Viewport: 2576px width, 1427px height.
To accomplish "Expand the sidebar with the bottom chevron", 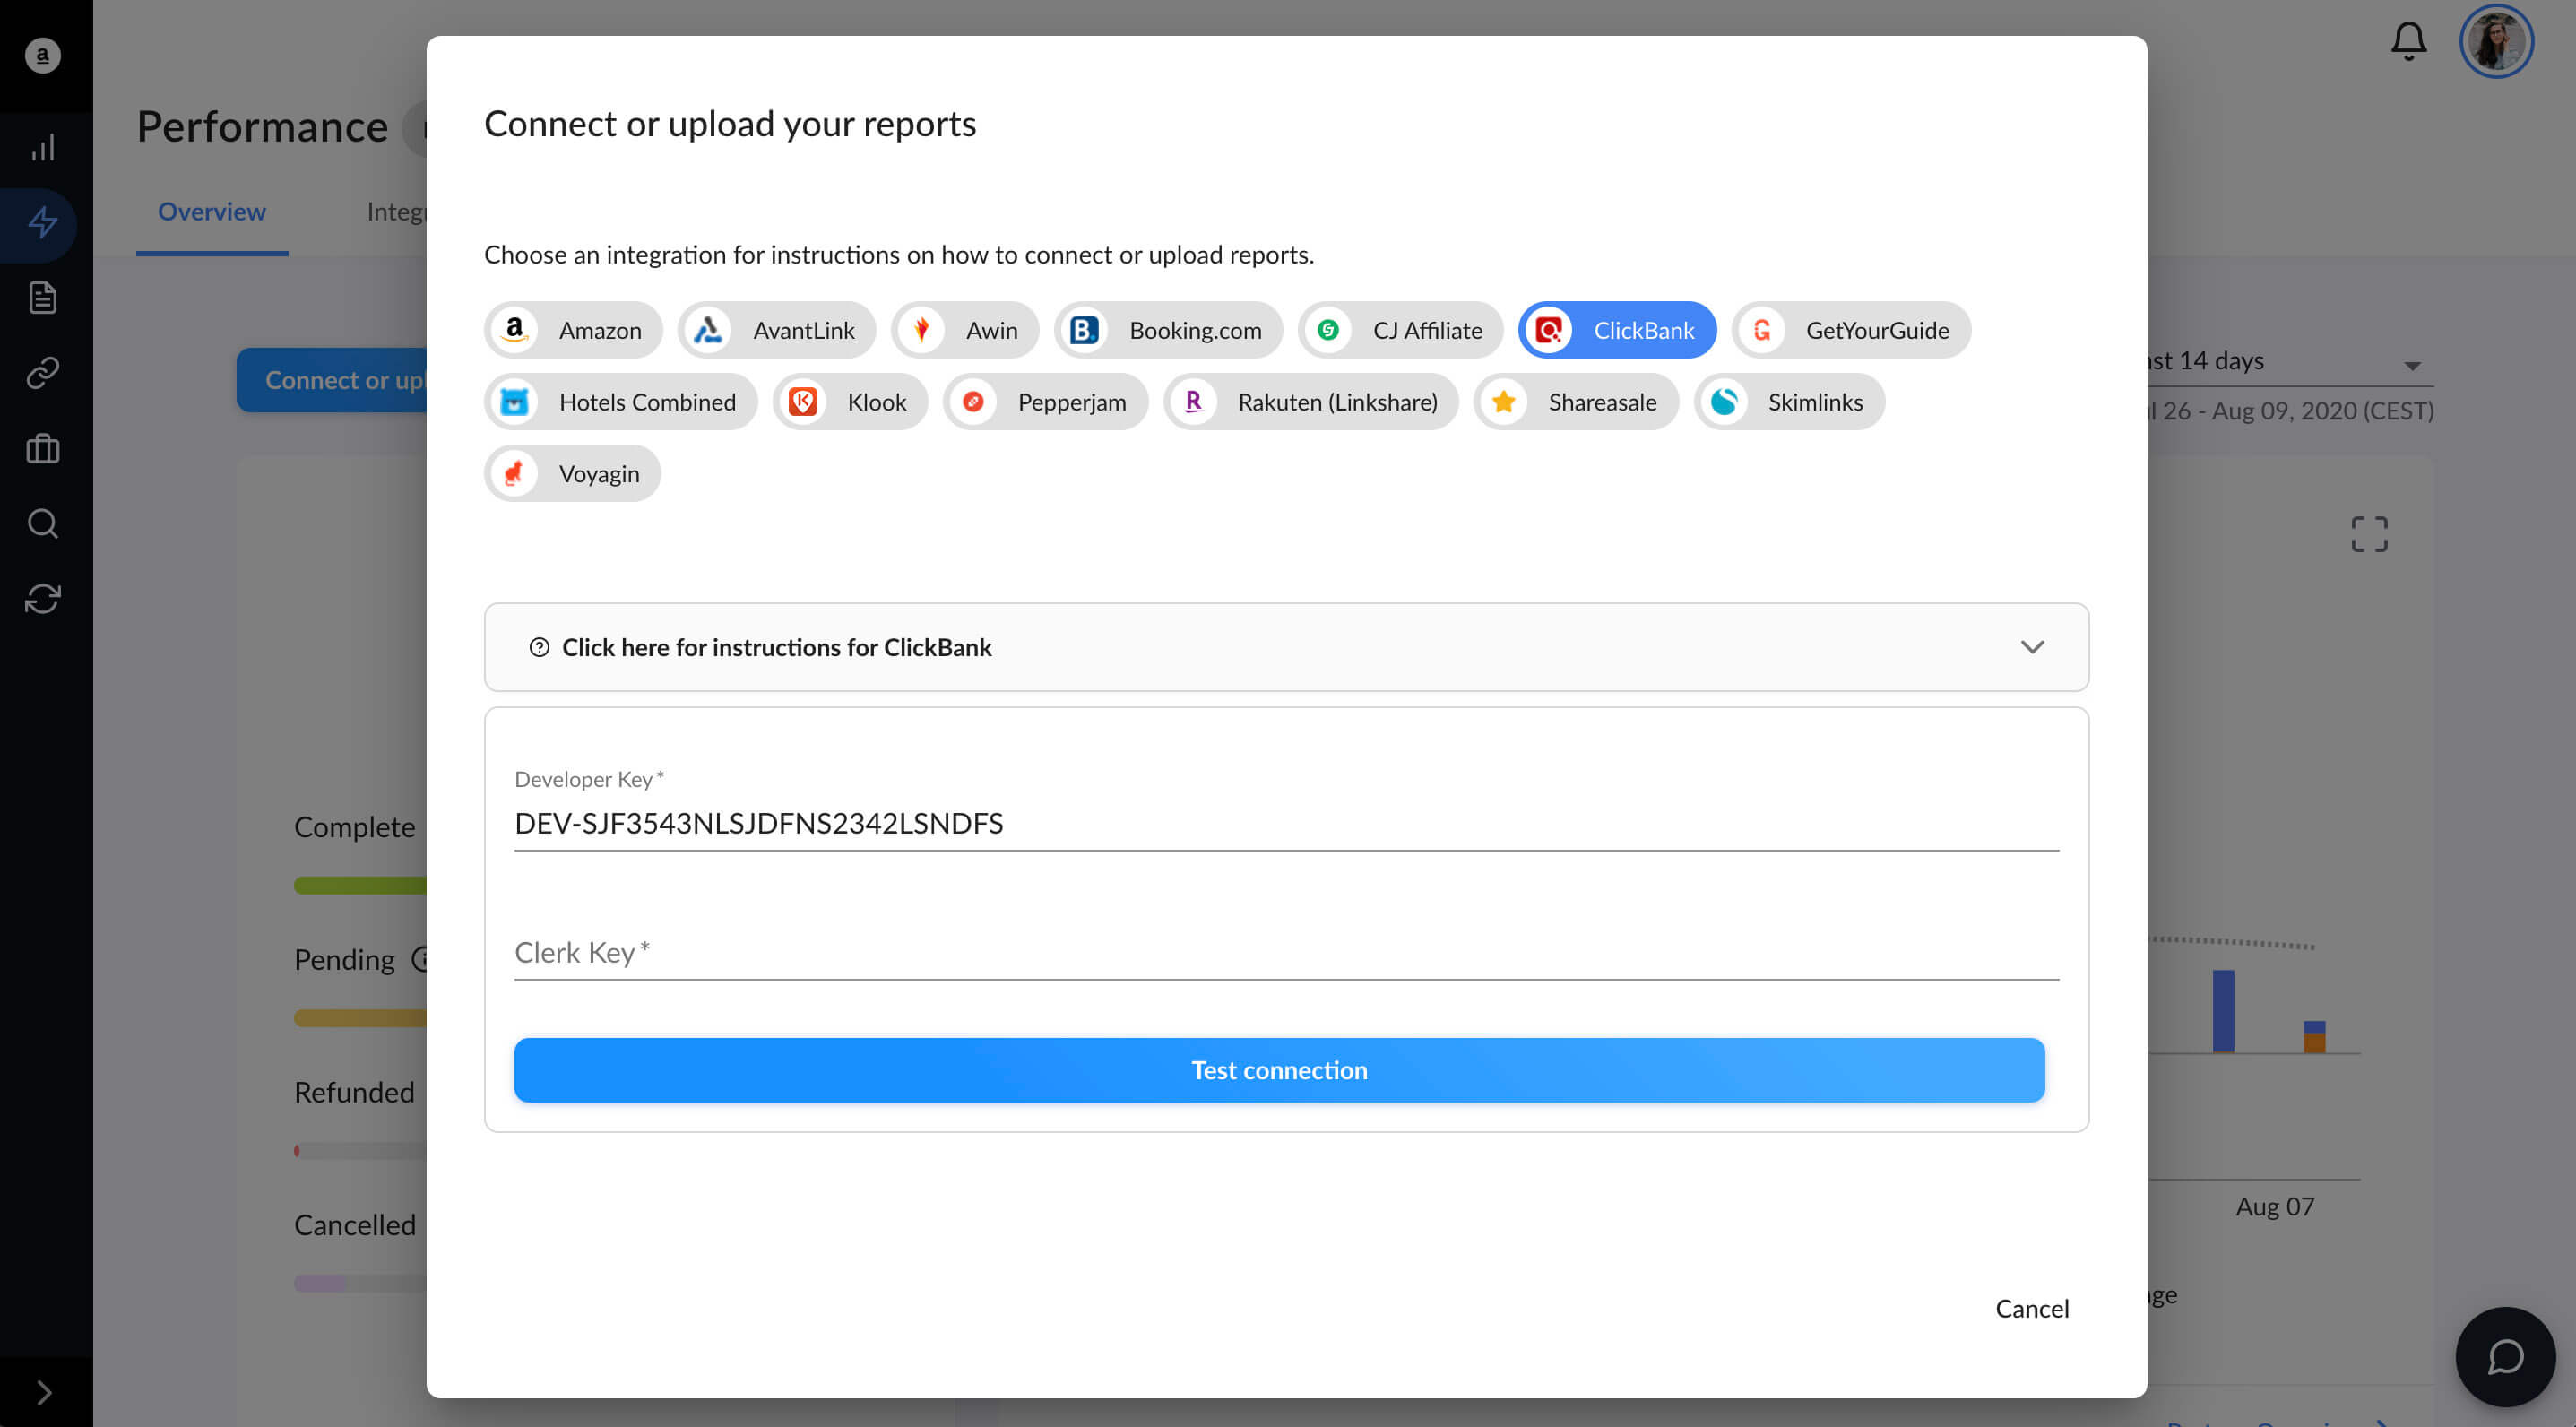I will (x=43, y=1392).
